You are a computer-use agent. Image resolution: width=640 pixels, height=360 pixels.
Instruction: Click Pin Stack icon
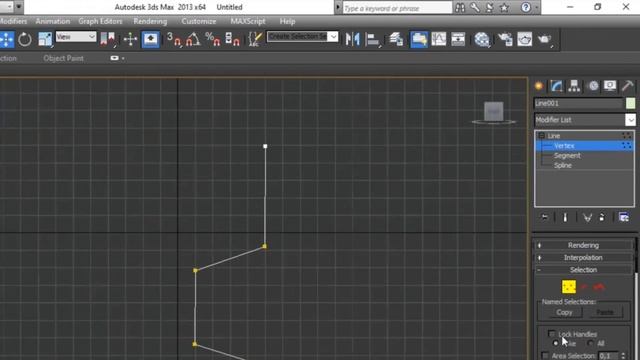[x=544, y=218]
